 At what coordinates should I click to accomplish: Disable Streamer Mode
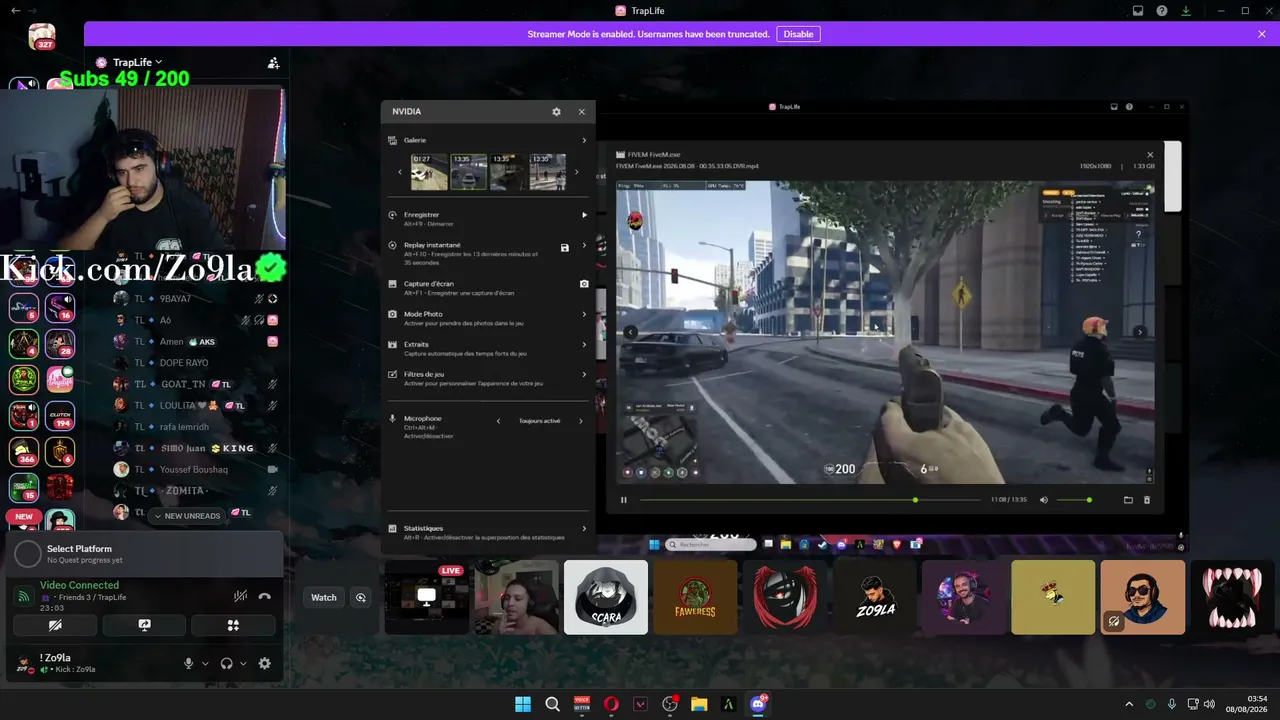pos(798,34)
